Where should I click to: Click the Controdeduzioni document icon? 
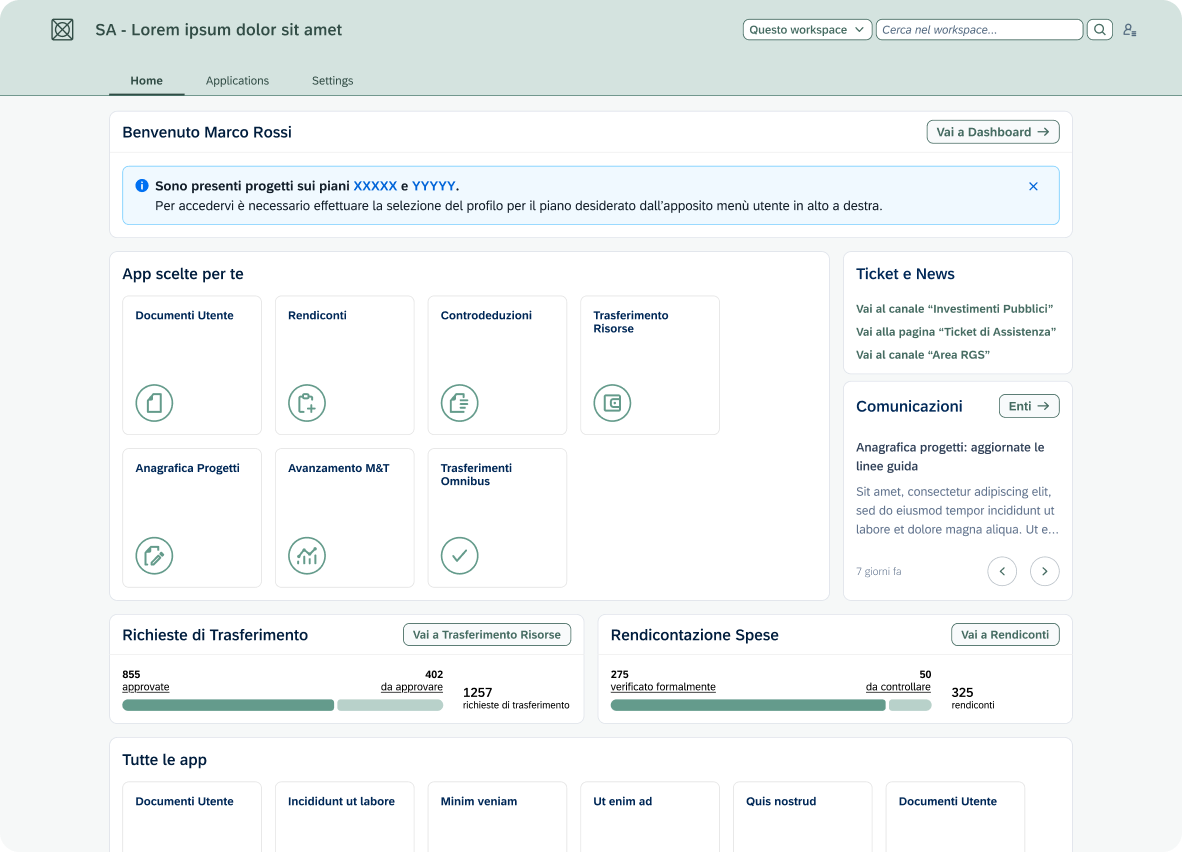point(459,403)
